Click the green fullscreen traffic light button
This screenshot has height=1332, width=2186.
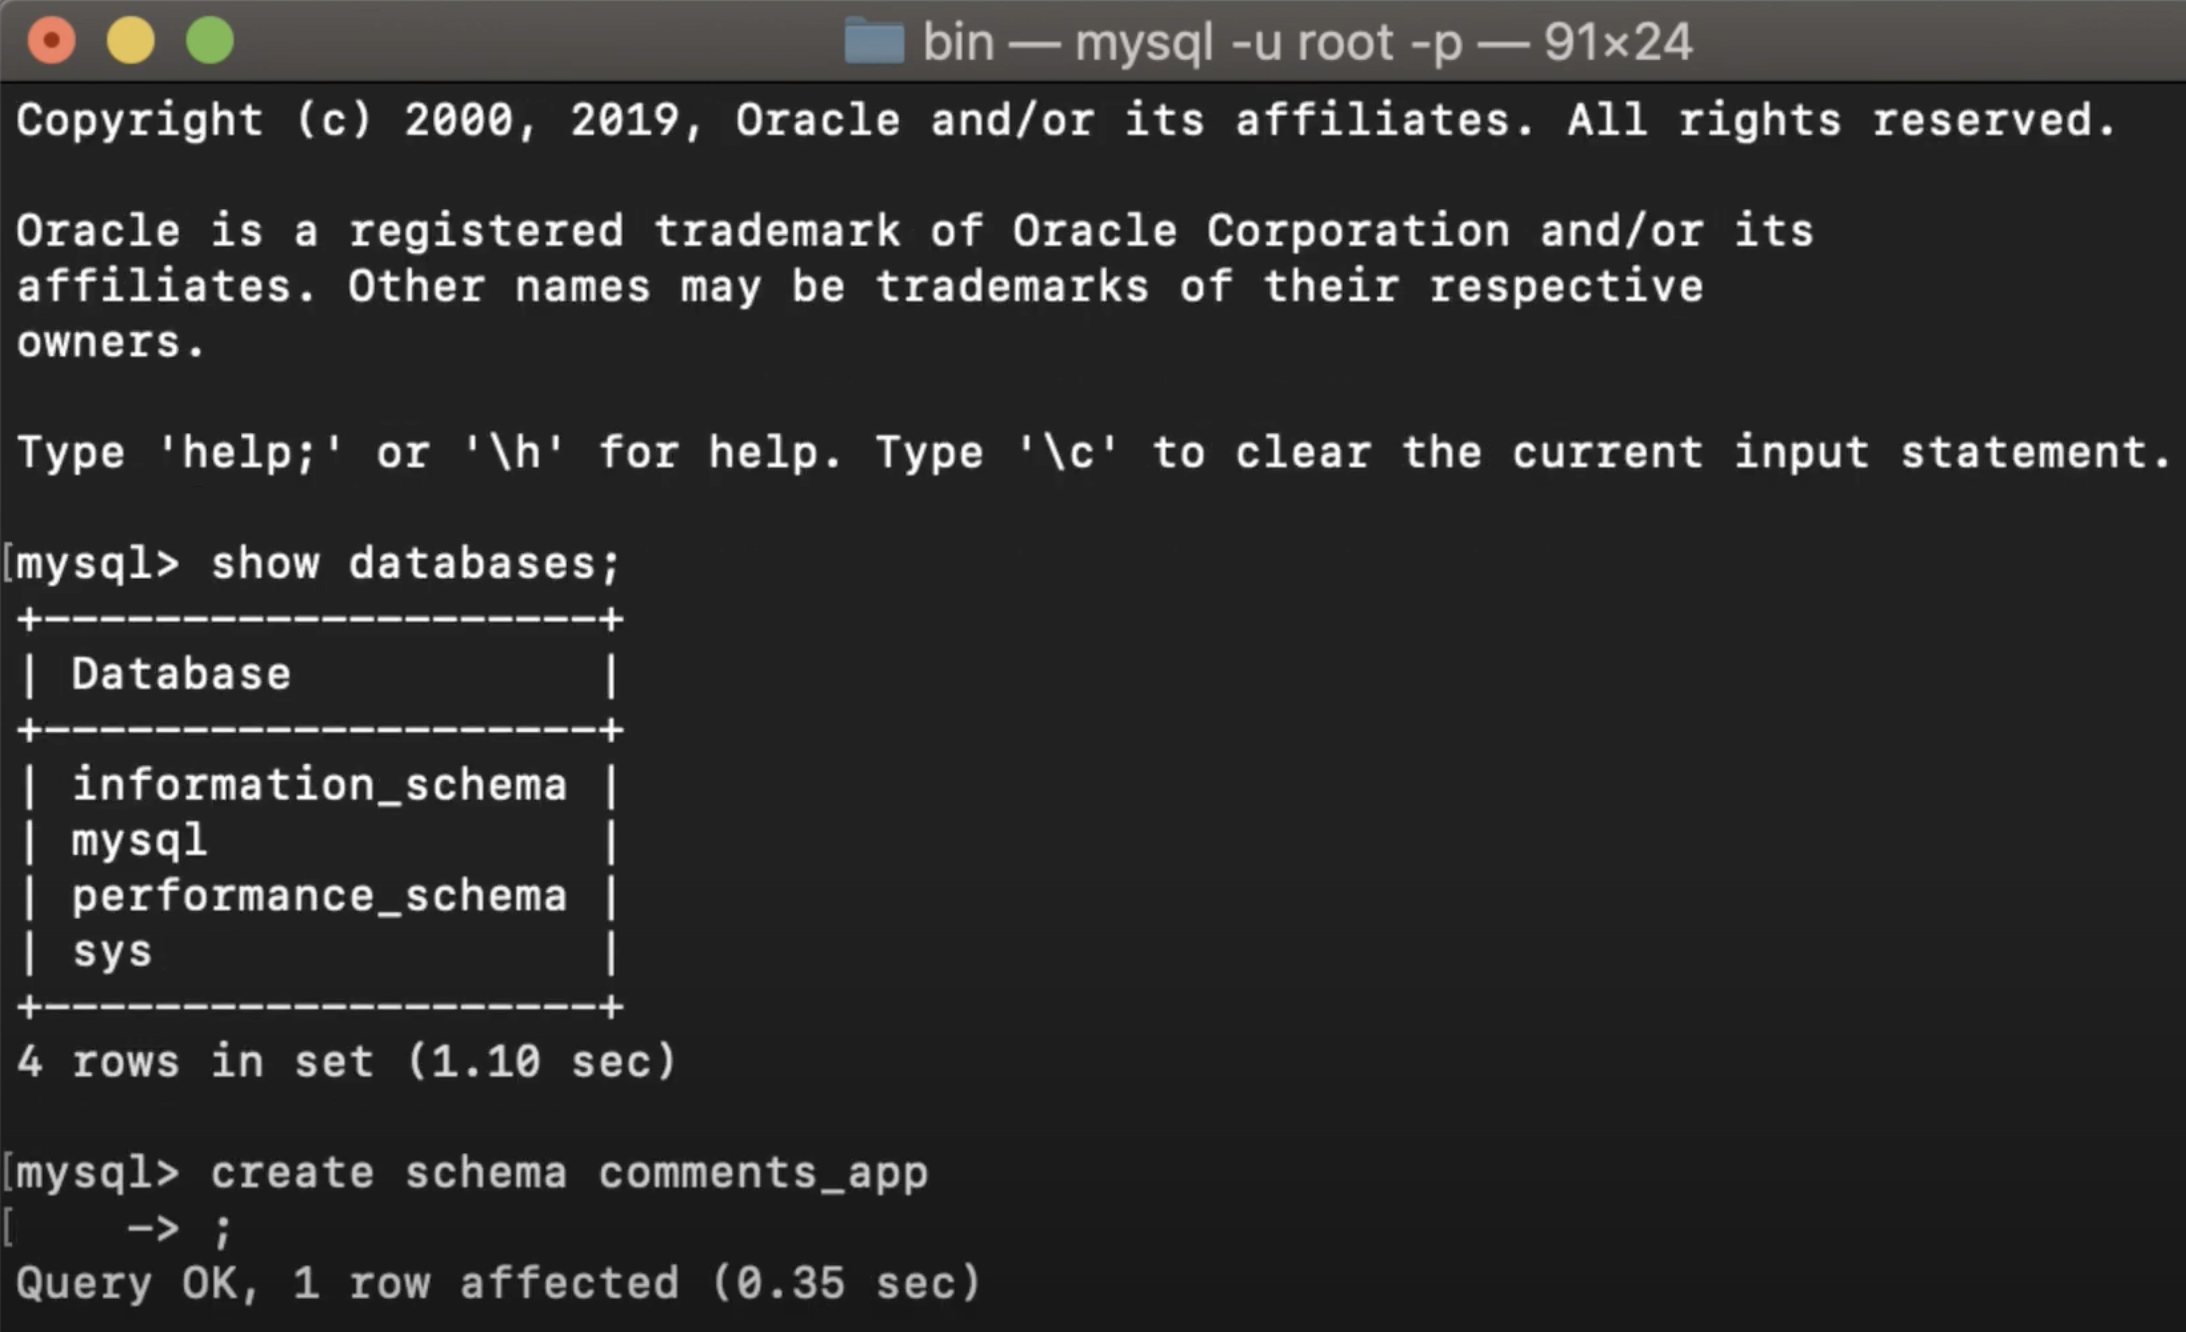[x=209, y=40]
